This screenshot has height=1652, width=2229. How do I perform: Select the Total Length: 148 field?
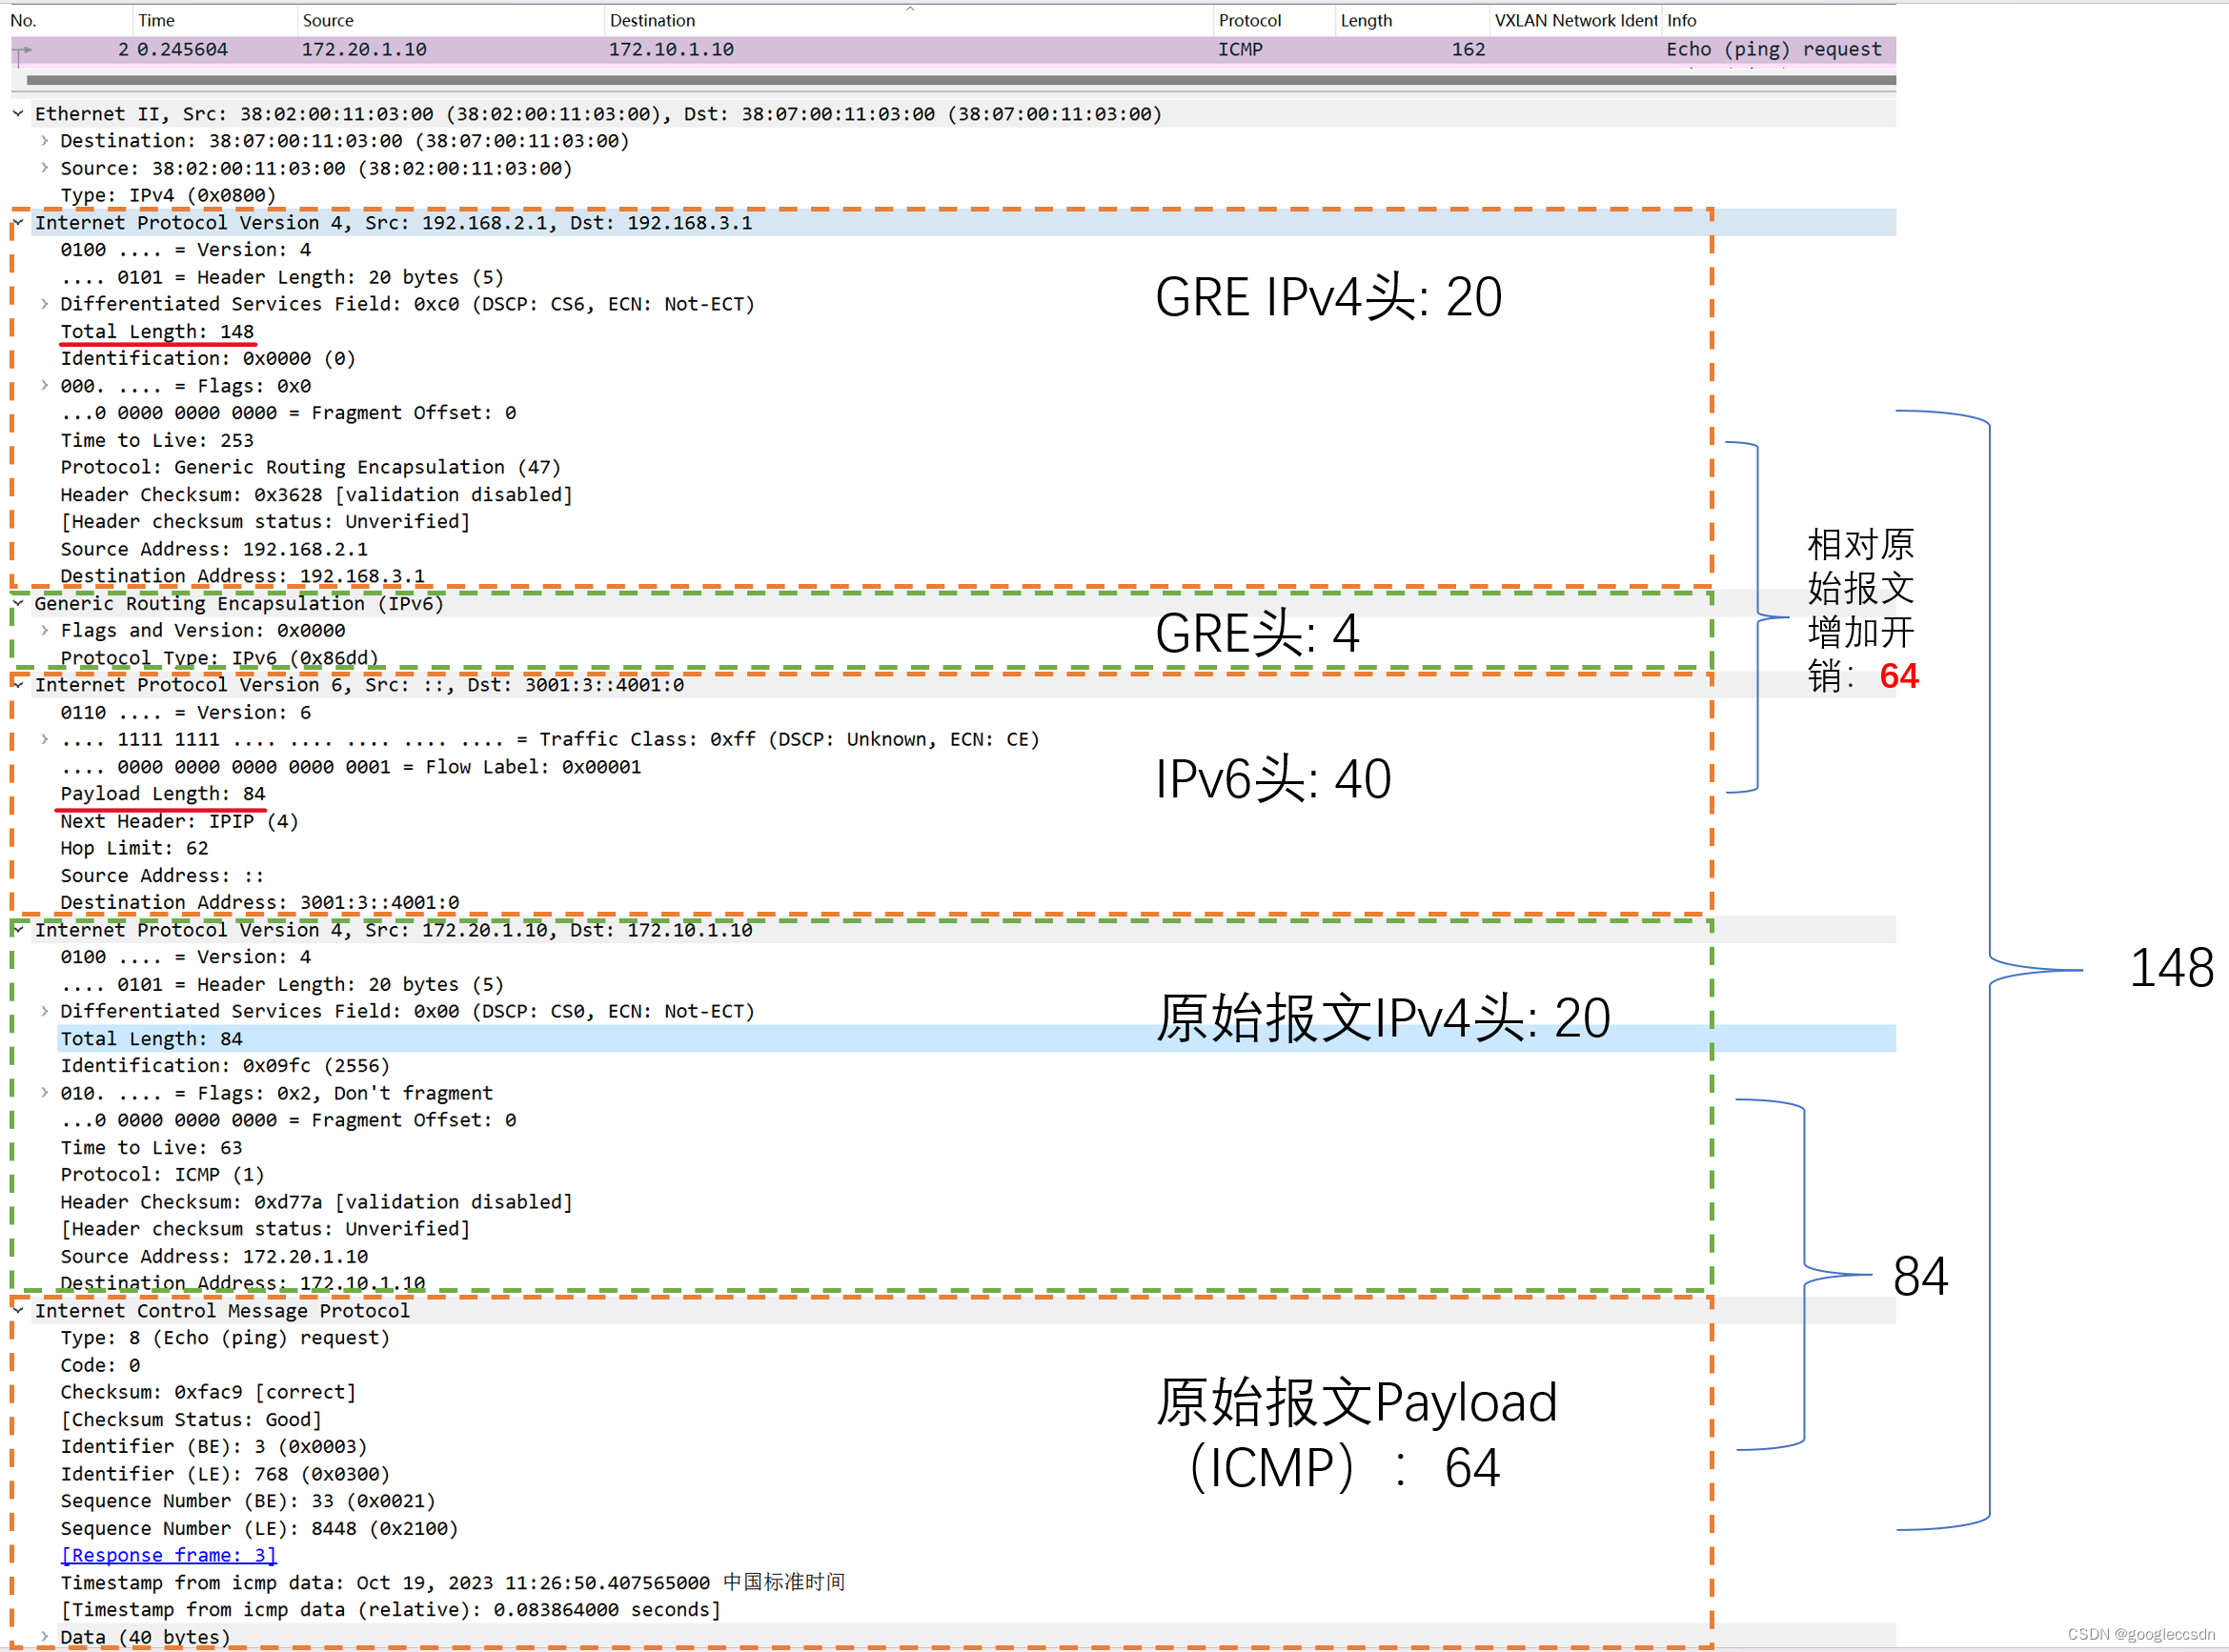coord(157,331)
